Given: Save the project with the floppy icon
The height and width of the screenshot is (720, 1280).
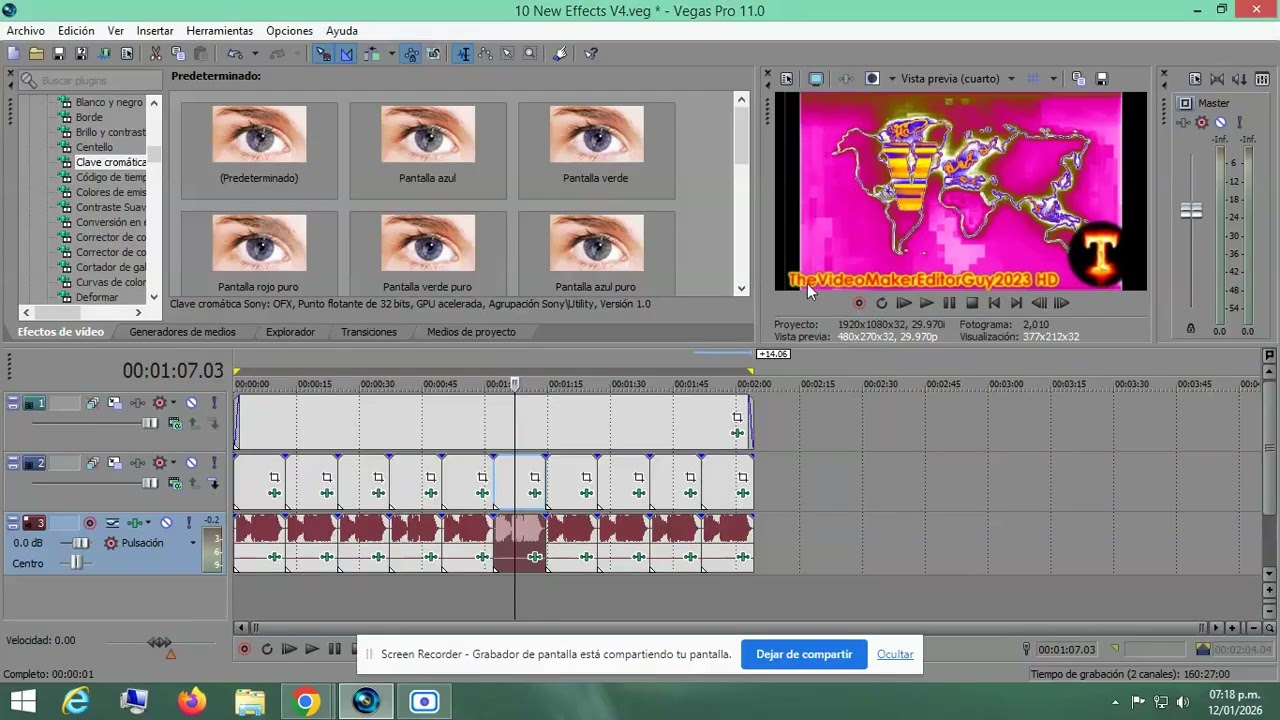Looking at the screenshot, I should 59,54.
